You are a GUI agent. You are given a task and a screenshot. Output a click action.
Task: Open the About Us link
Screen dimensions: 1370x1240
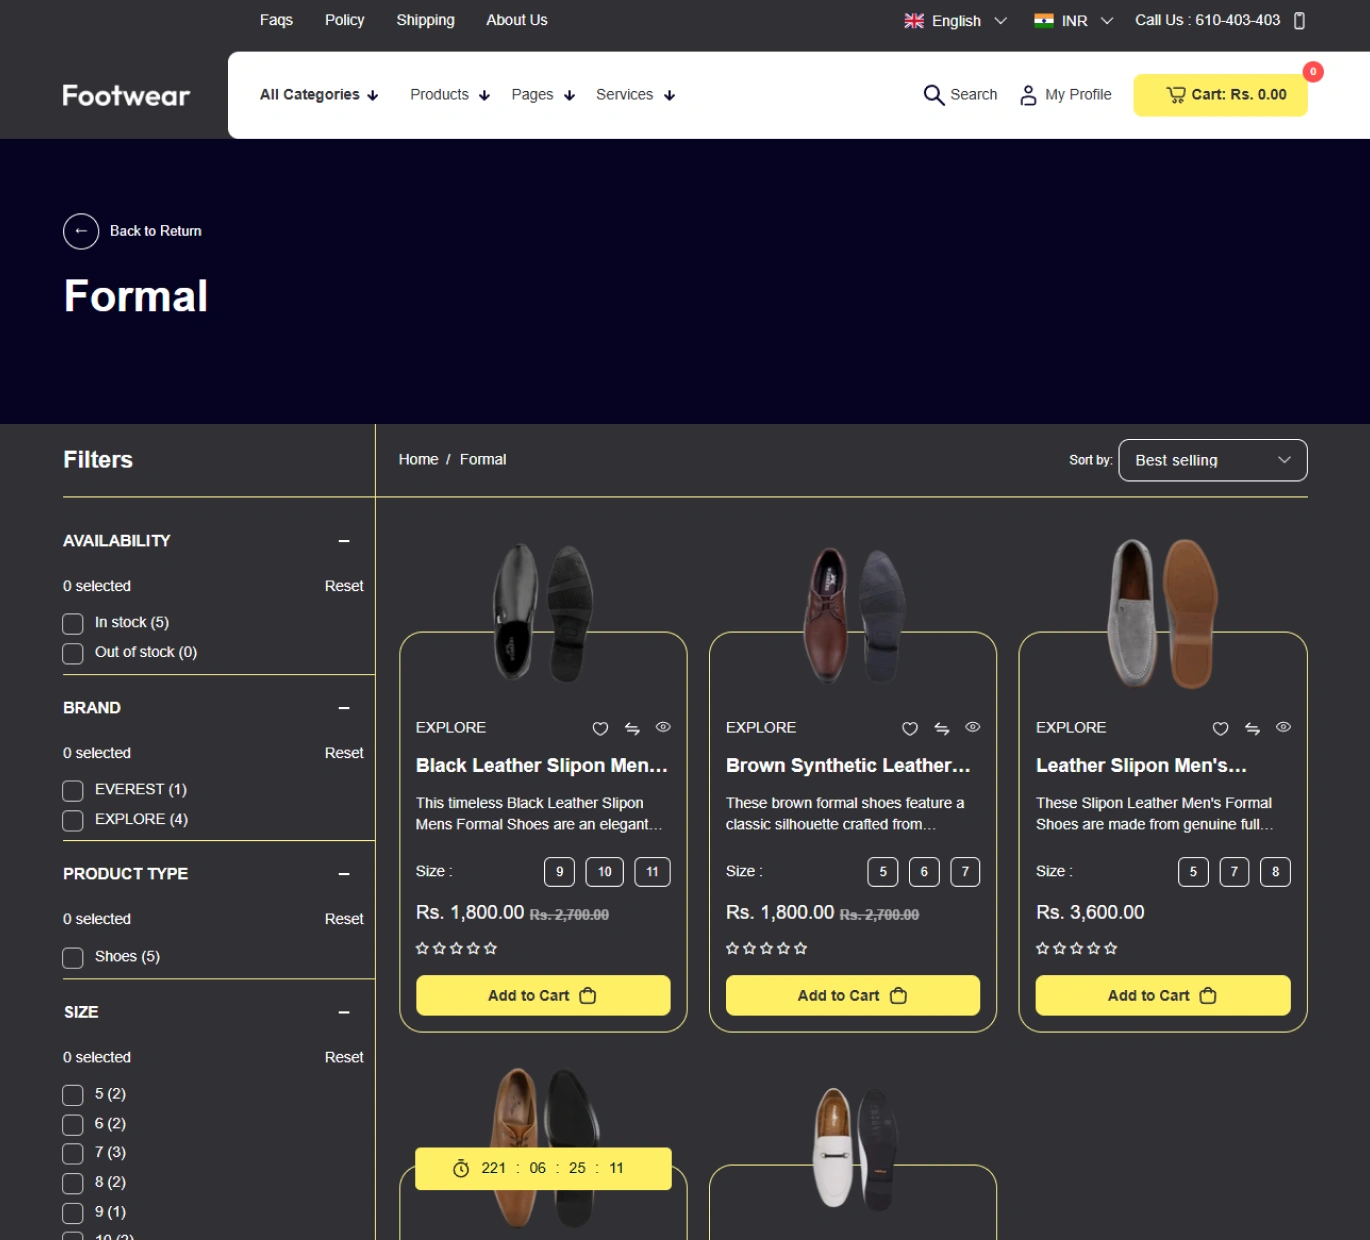pyautogui.click(x=516, y=20)
